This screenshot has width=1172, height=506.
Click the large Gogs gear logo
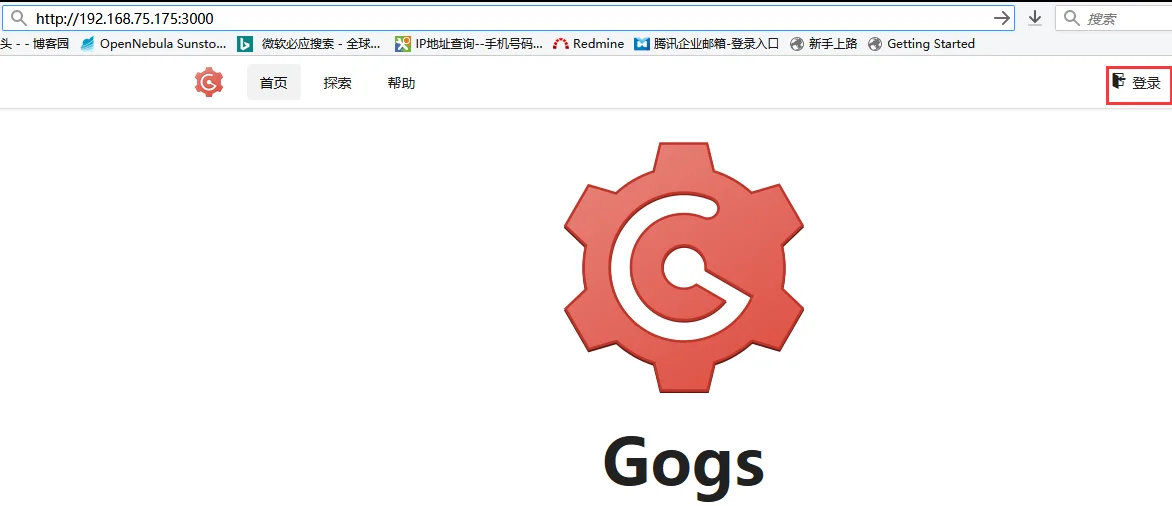(684, 267)
